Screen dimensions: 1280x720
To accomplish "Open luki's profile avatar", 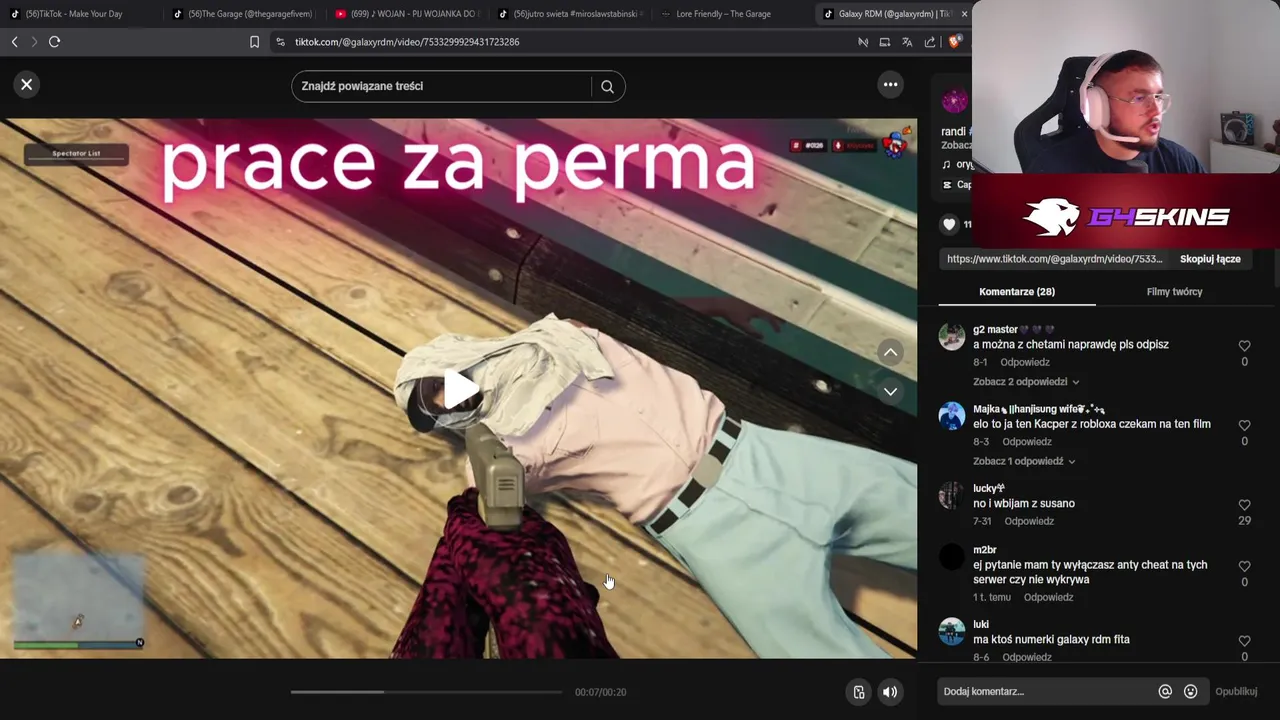I will [952, 631].
